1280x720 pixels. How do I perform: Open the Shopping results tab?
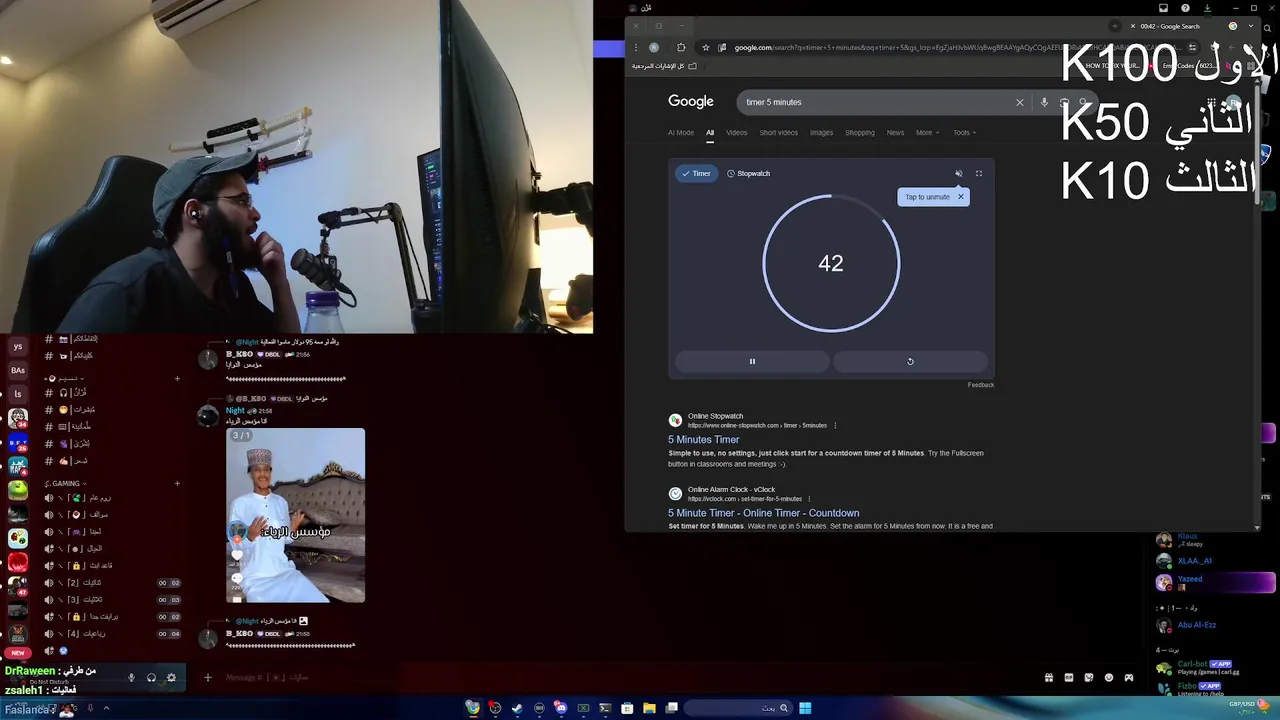pyautogui.click(x=859, y=132)
